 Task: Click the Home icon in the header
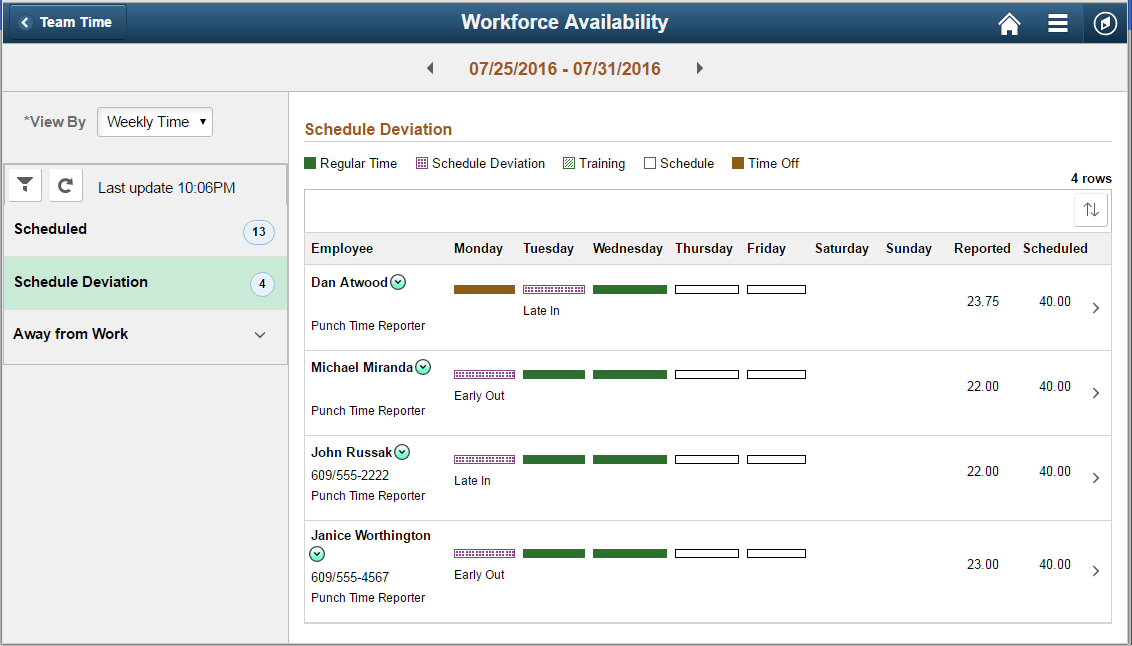pos(1009,22)
